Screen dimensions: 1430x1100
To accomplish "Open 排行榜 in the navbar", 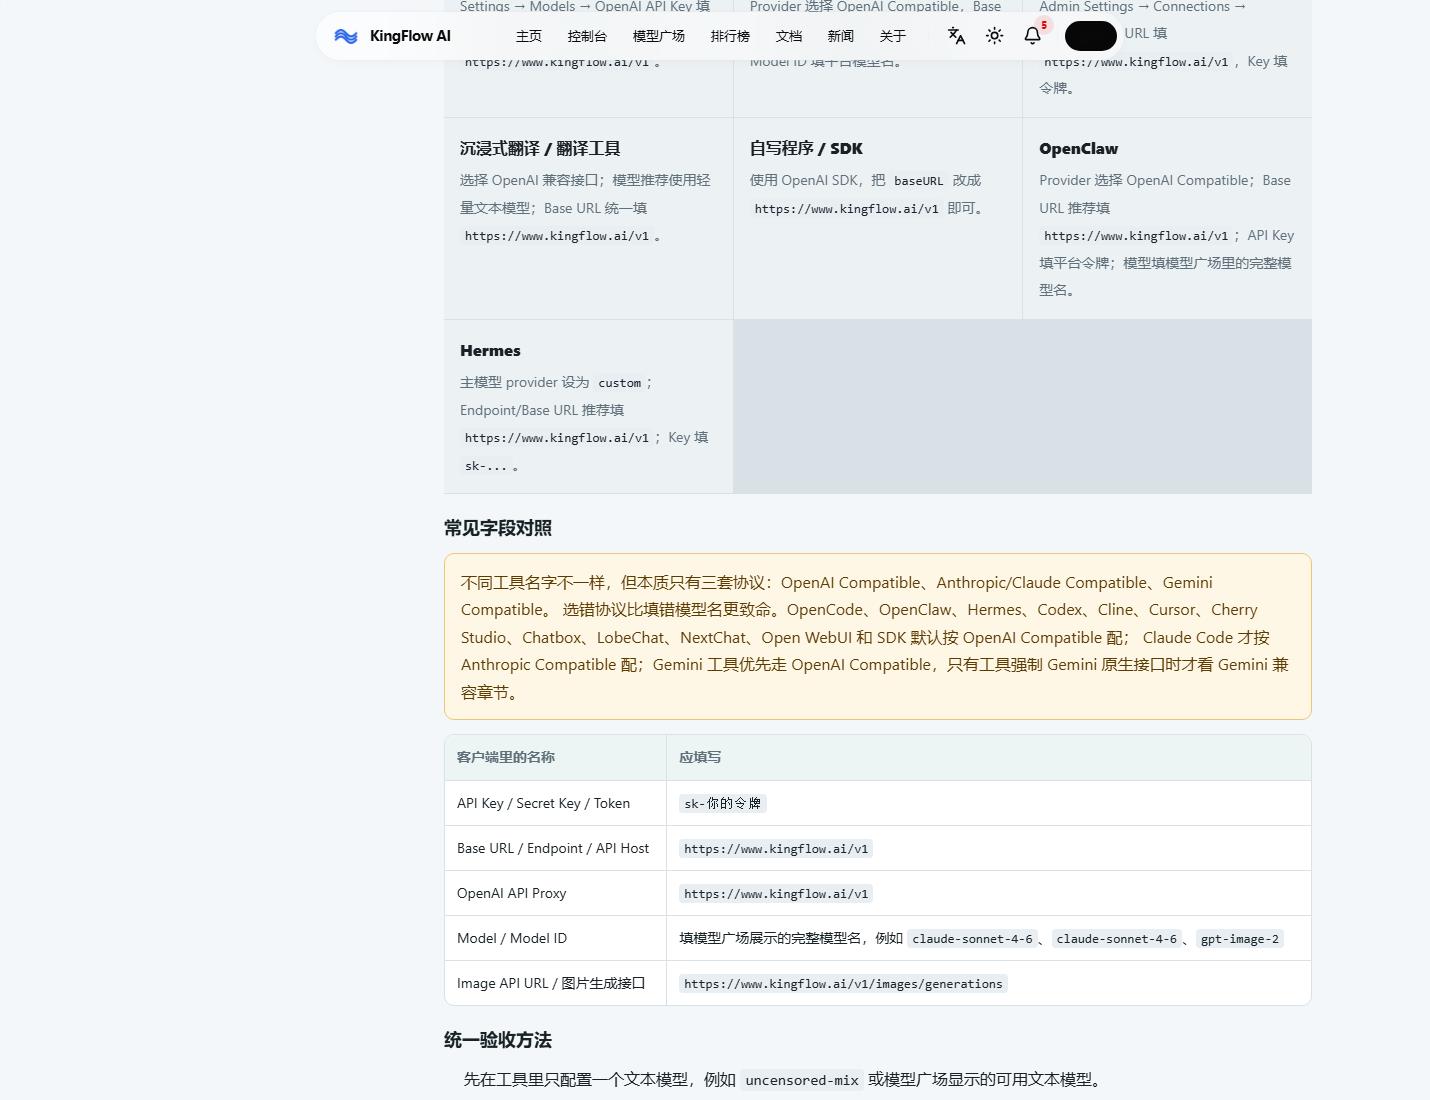I will click(x=730, y=36).
